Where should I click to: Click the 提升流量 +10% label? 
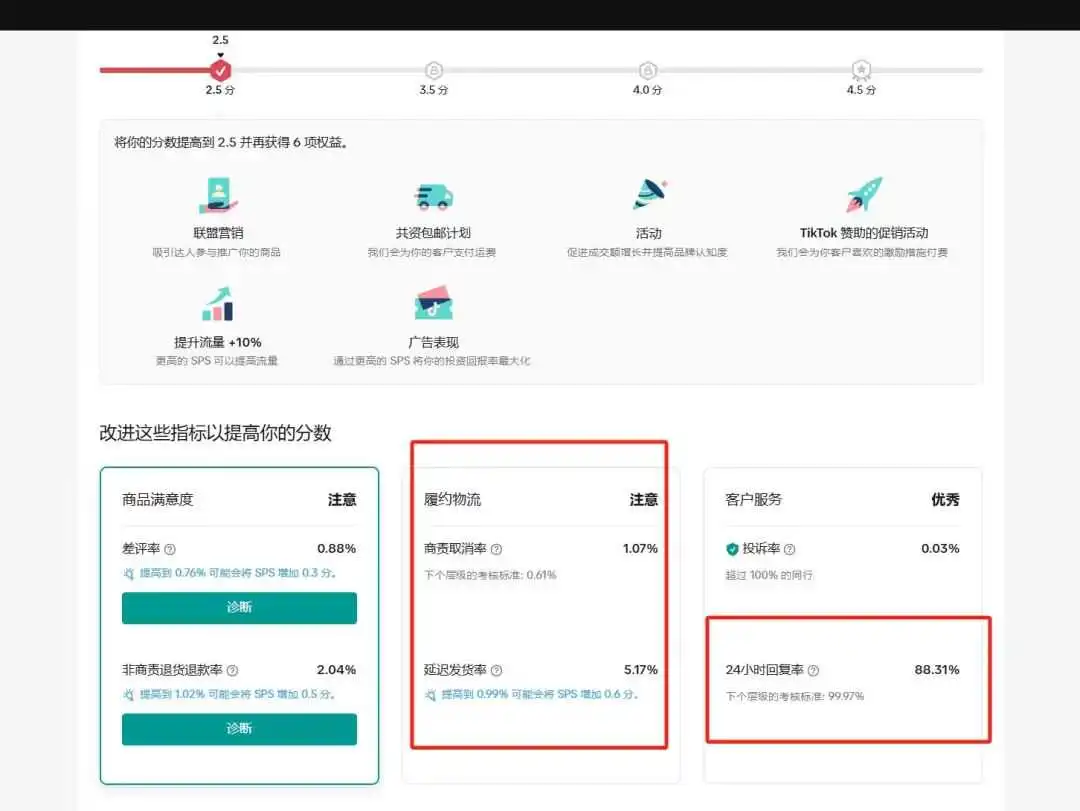[x=218, y=342]
